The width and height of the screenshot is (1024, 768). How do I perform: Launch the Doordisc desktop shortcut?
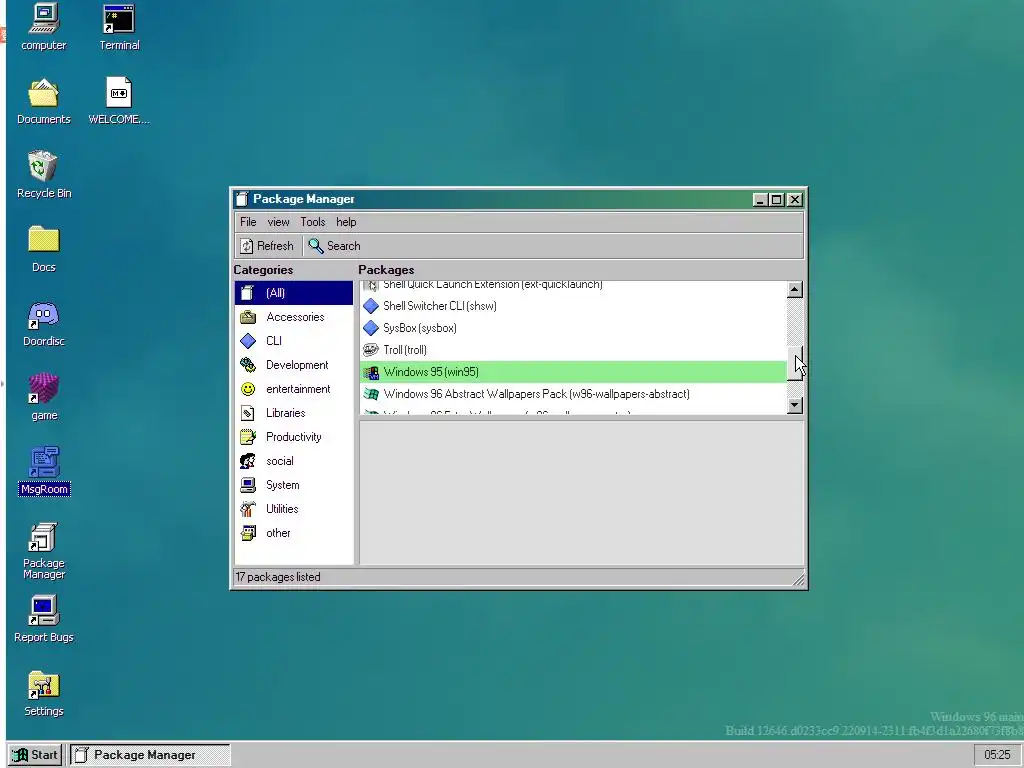tap(44, 323)
